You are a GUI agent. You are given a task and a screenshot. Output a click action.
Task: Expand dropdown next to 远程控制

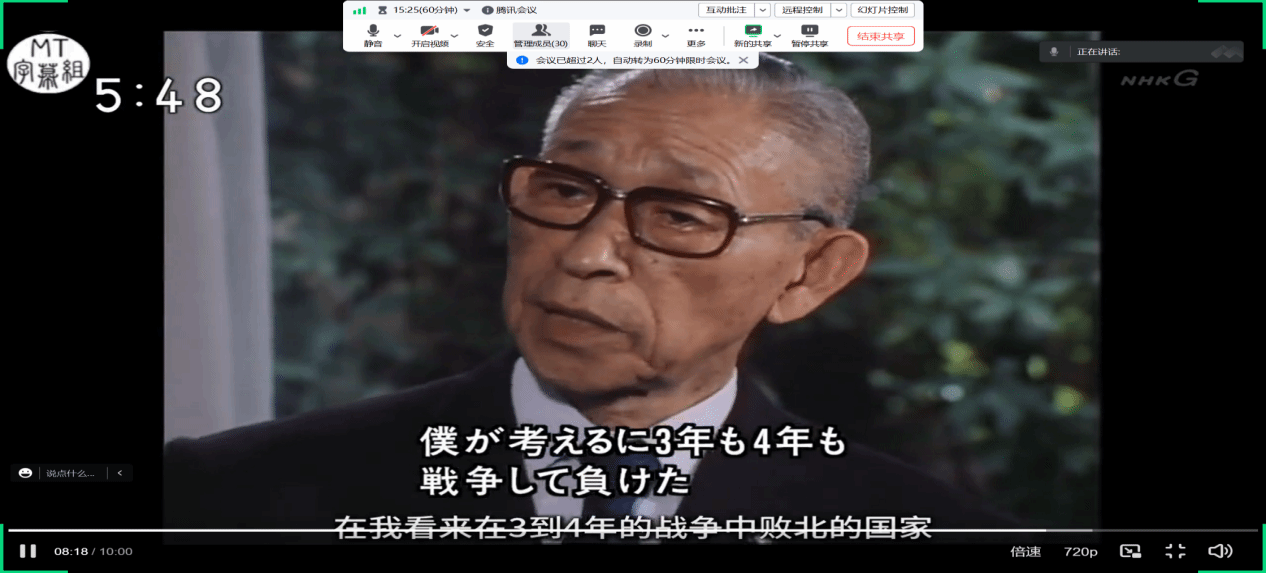click(840, 10)
